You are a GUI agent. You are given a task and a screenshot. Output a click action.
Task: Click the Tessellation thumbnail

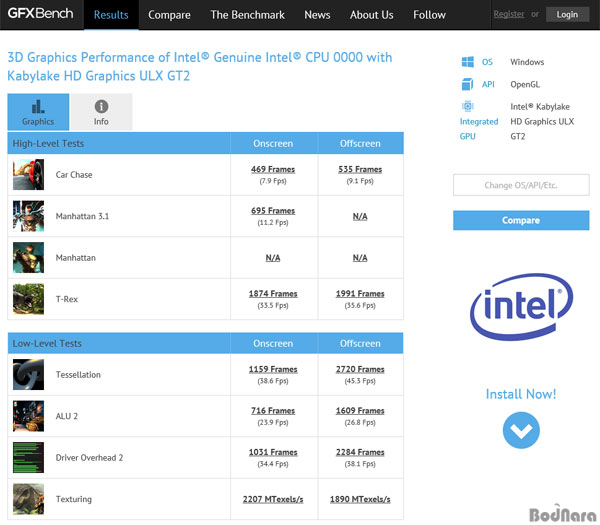point(28,374)
